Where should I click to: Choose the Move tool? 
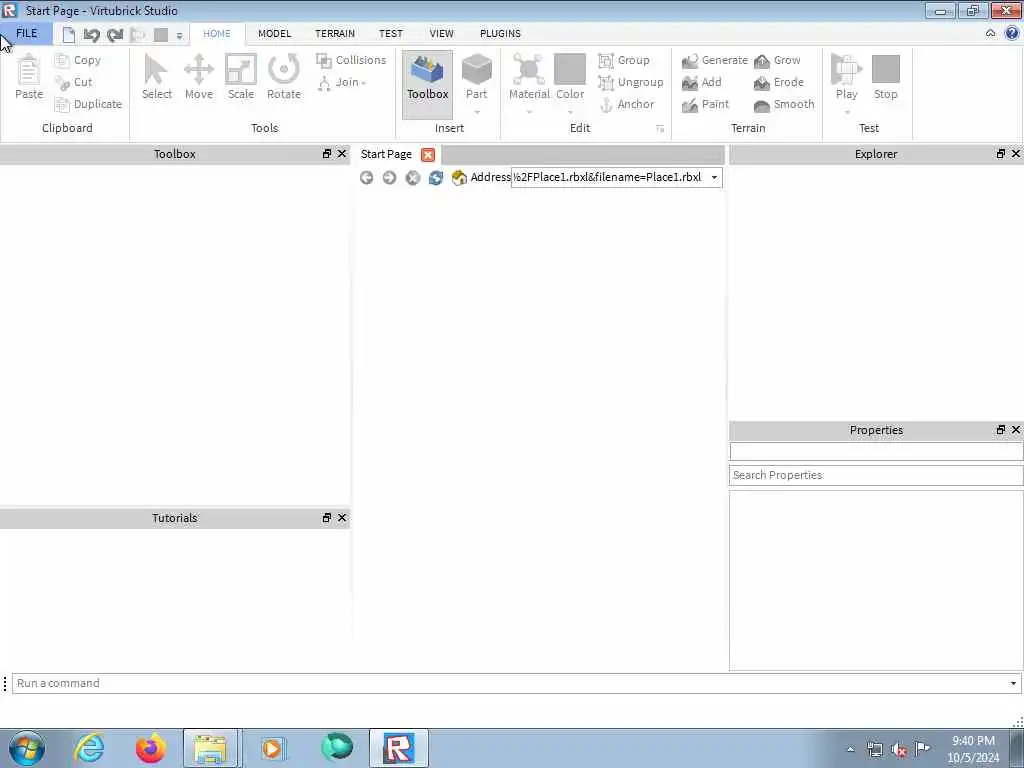point(199,77)
